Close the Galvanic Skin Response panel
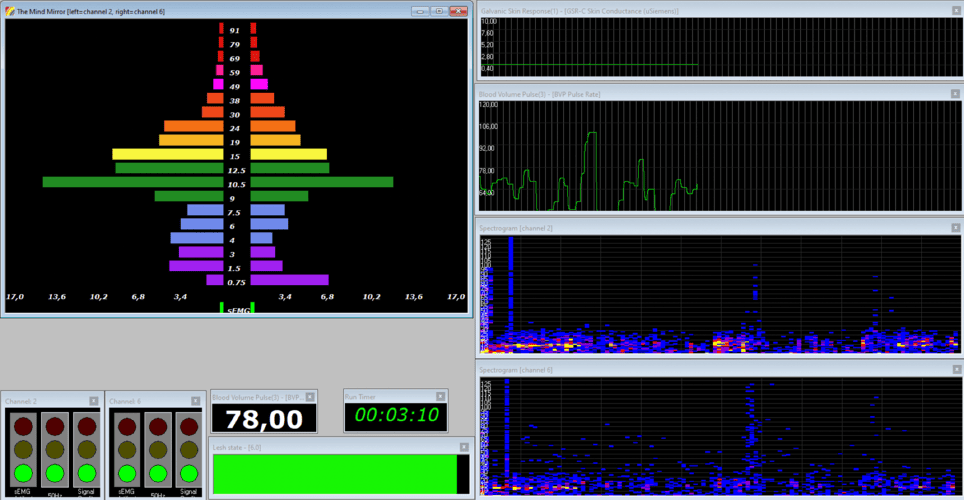964x500 pixels. pyautogui.click(x=956, y=10)
